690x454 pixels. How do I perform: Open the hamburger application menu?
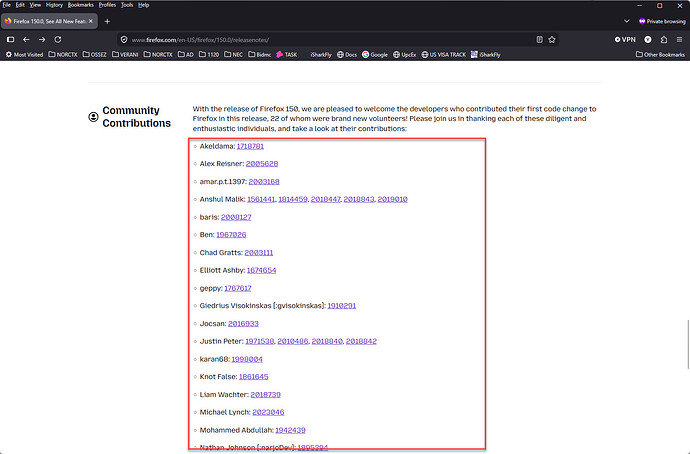point(679,40)
